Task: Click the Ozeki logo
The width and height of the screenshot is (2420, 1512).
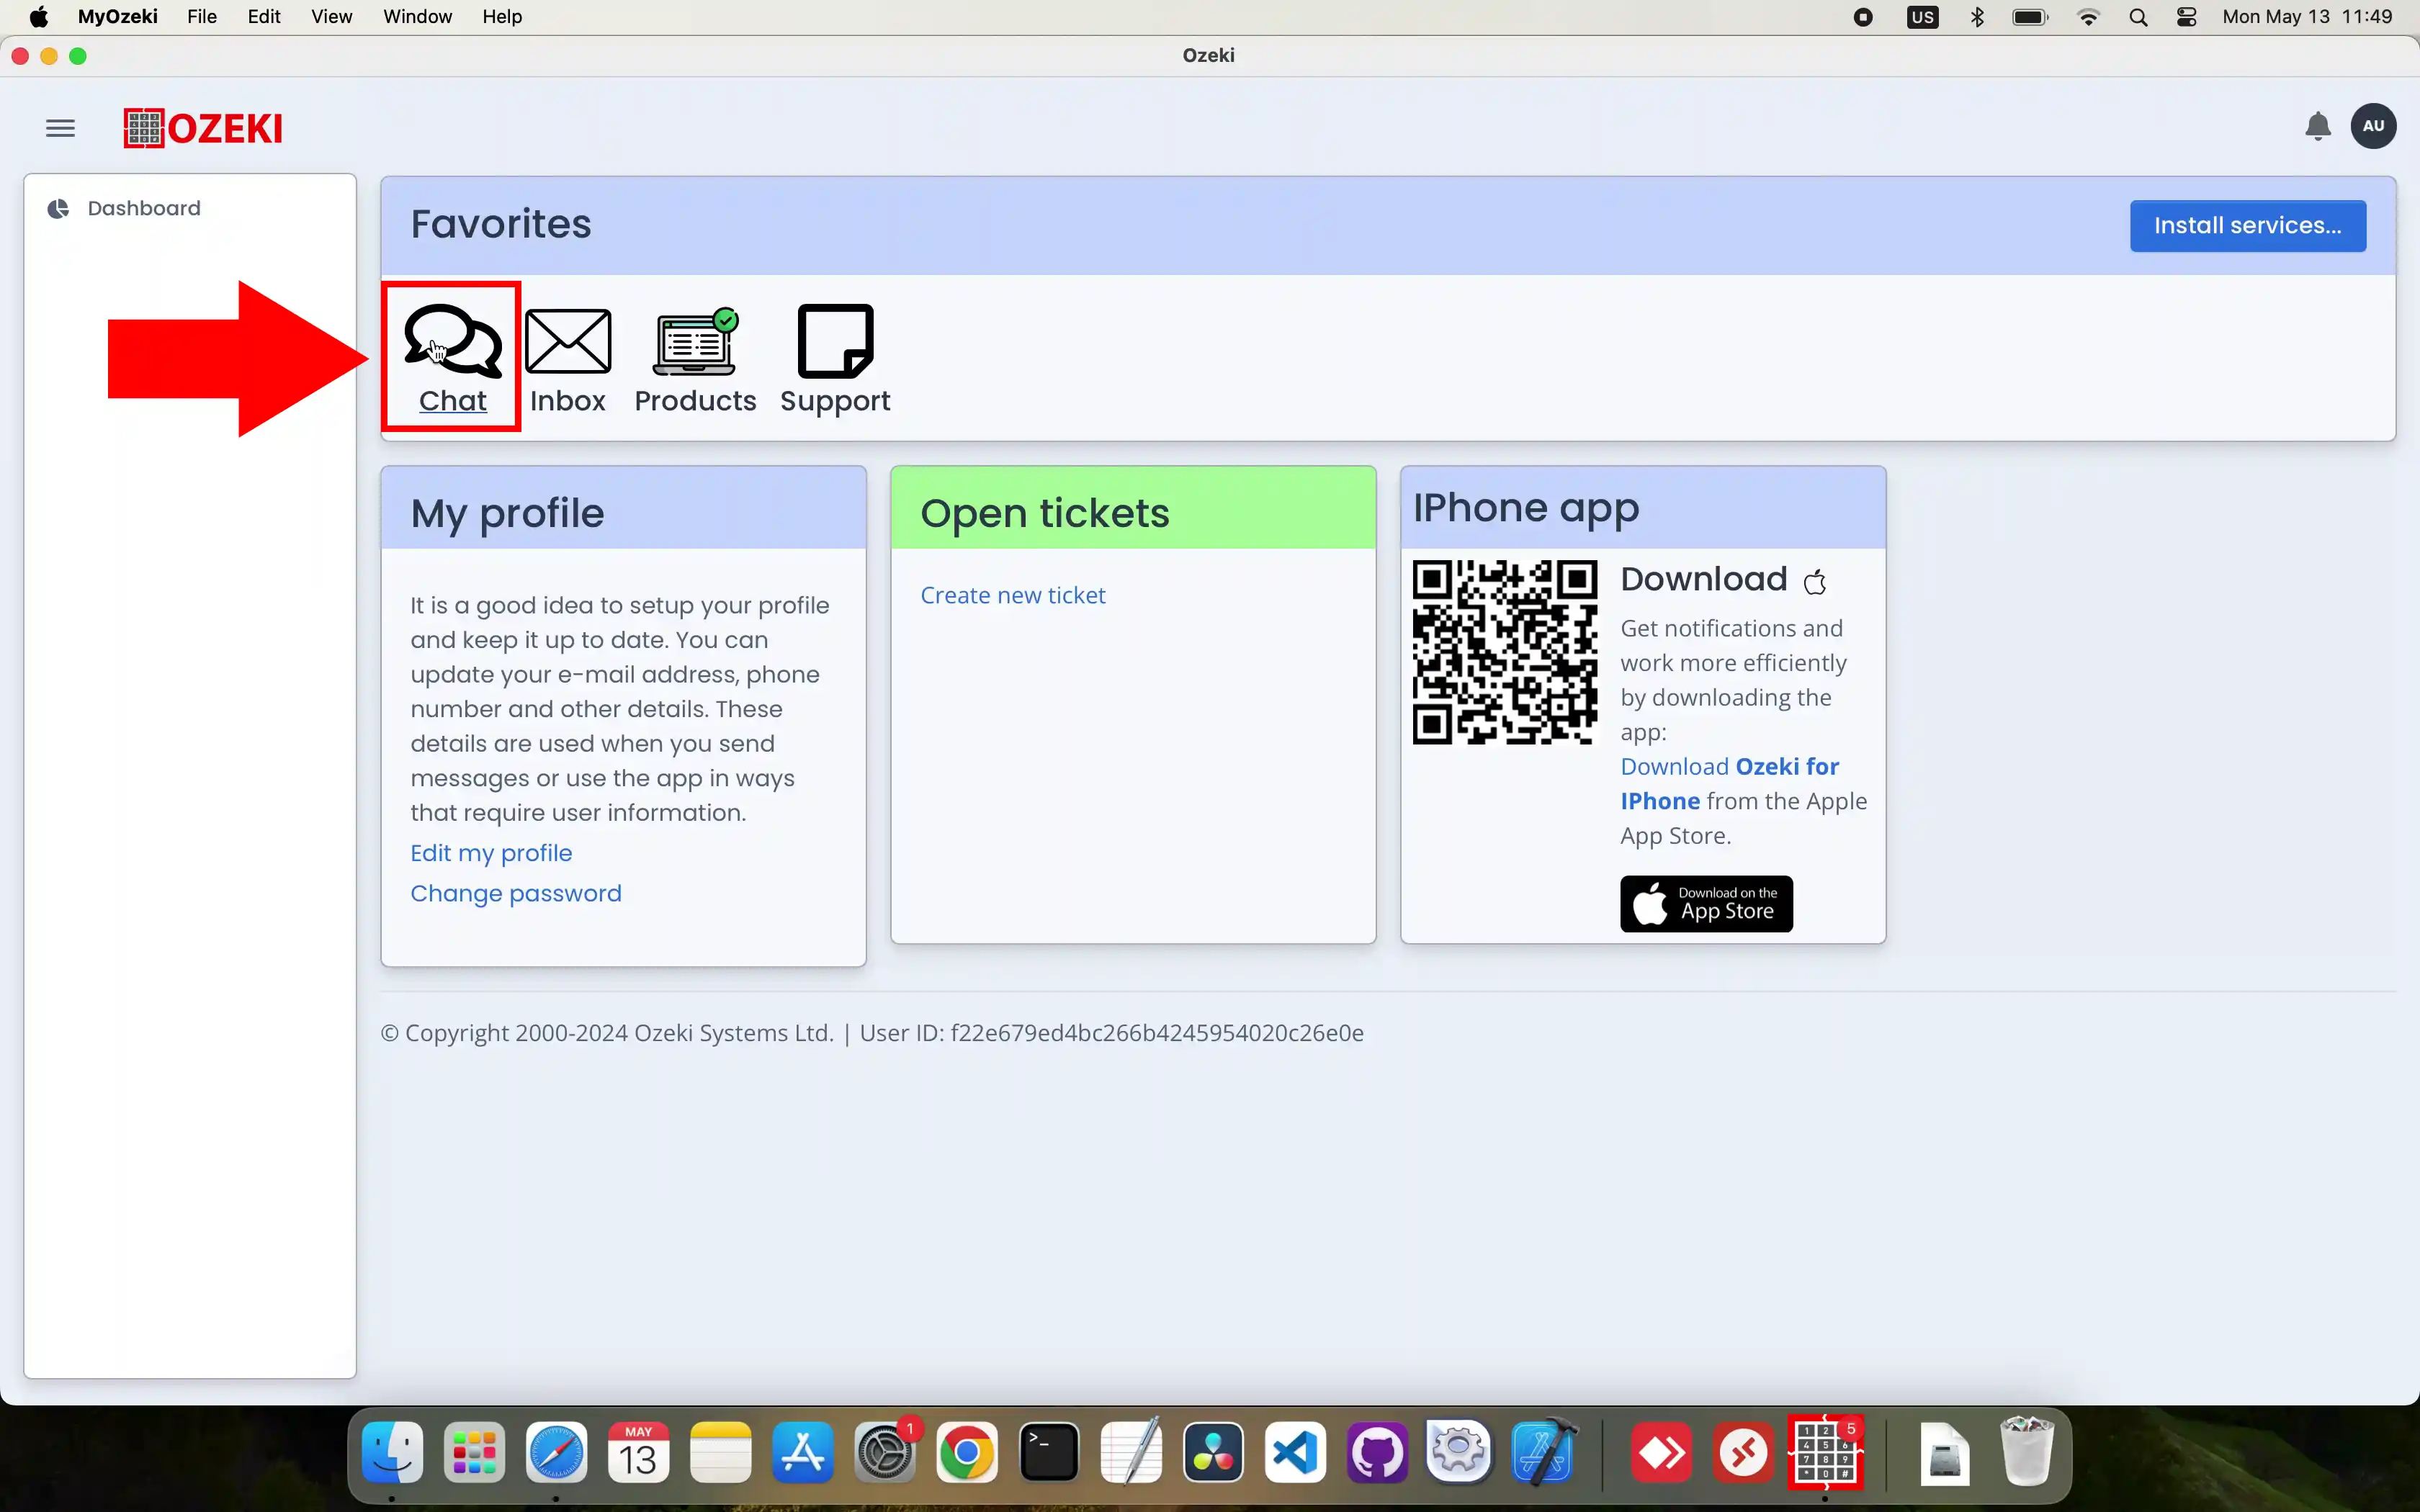Action: 203,128
